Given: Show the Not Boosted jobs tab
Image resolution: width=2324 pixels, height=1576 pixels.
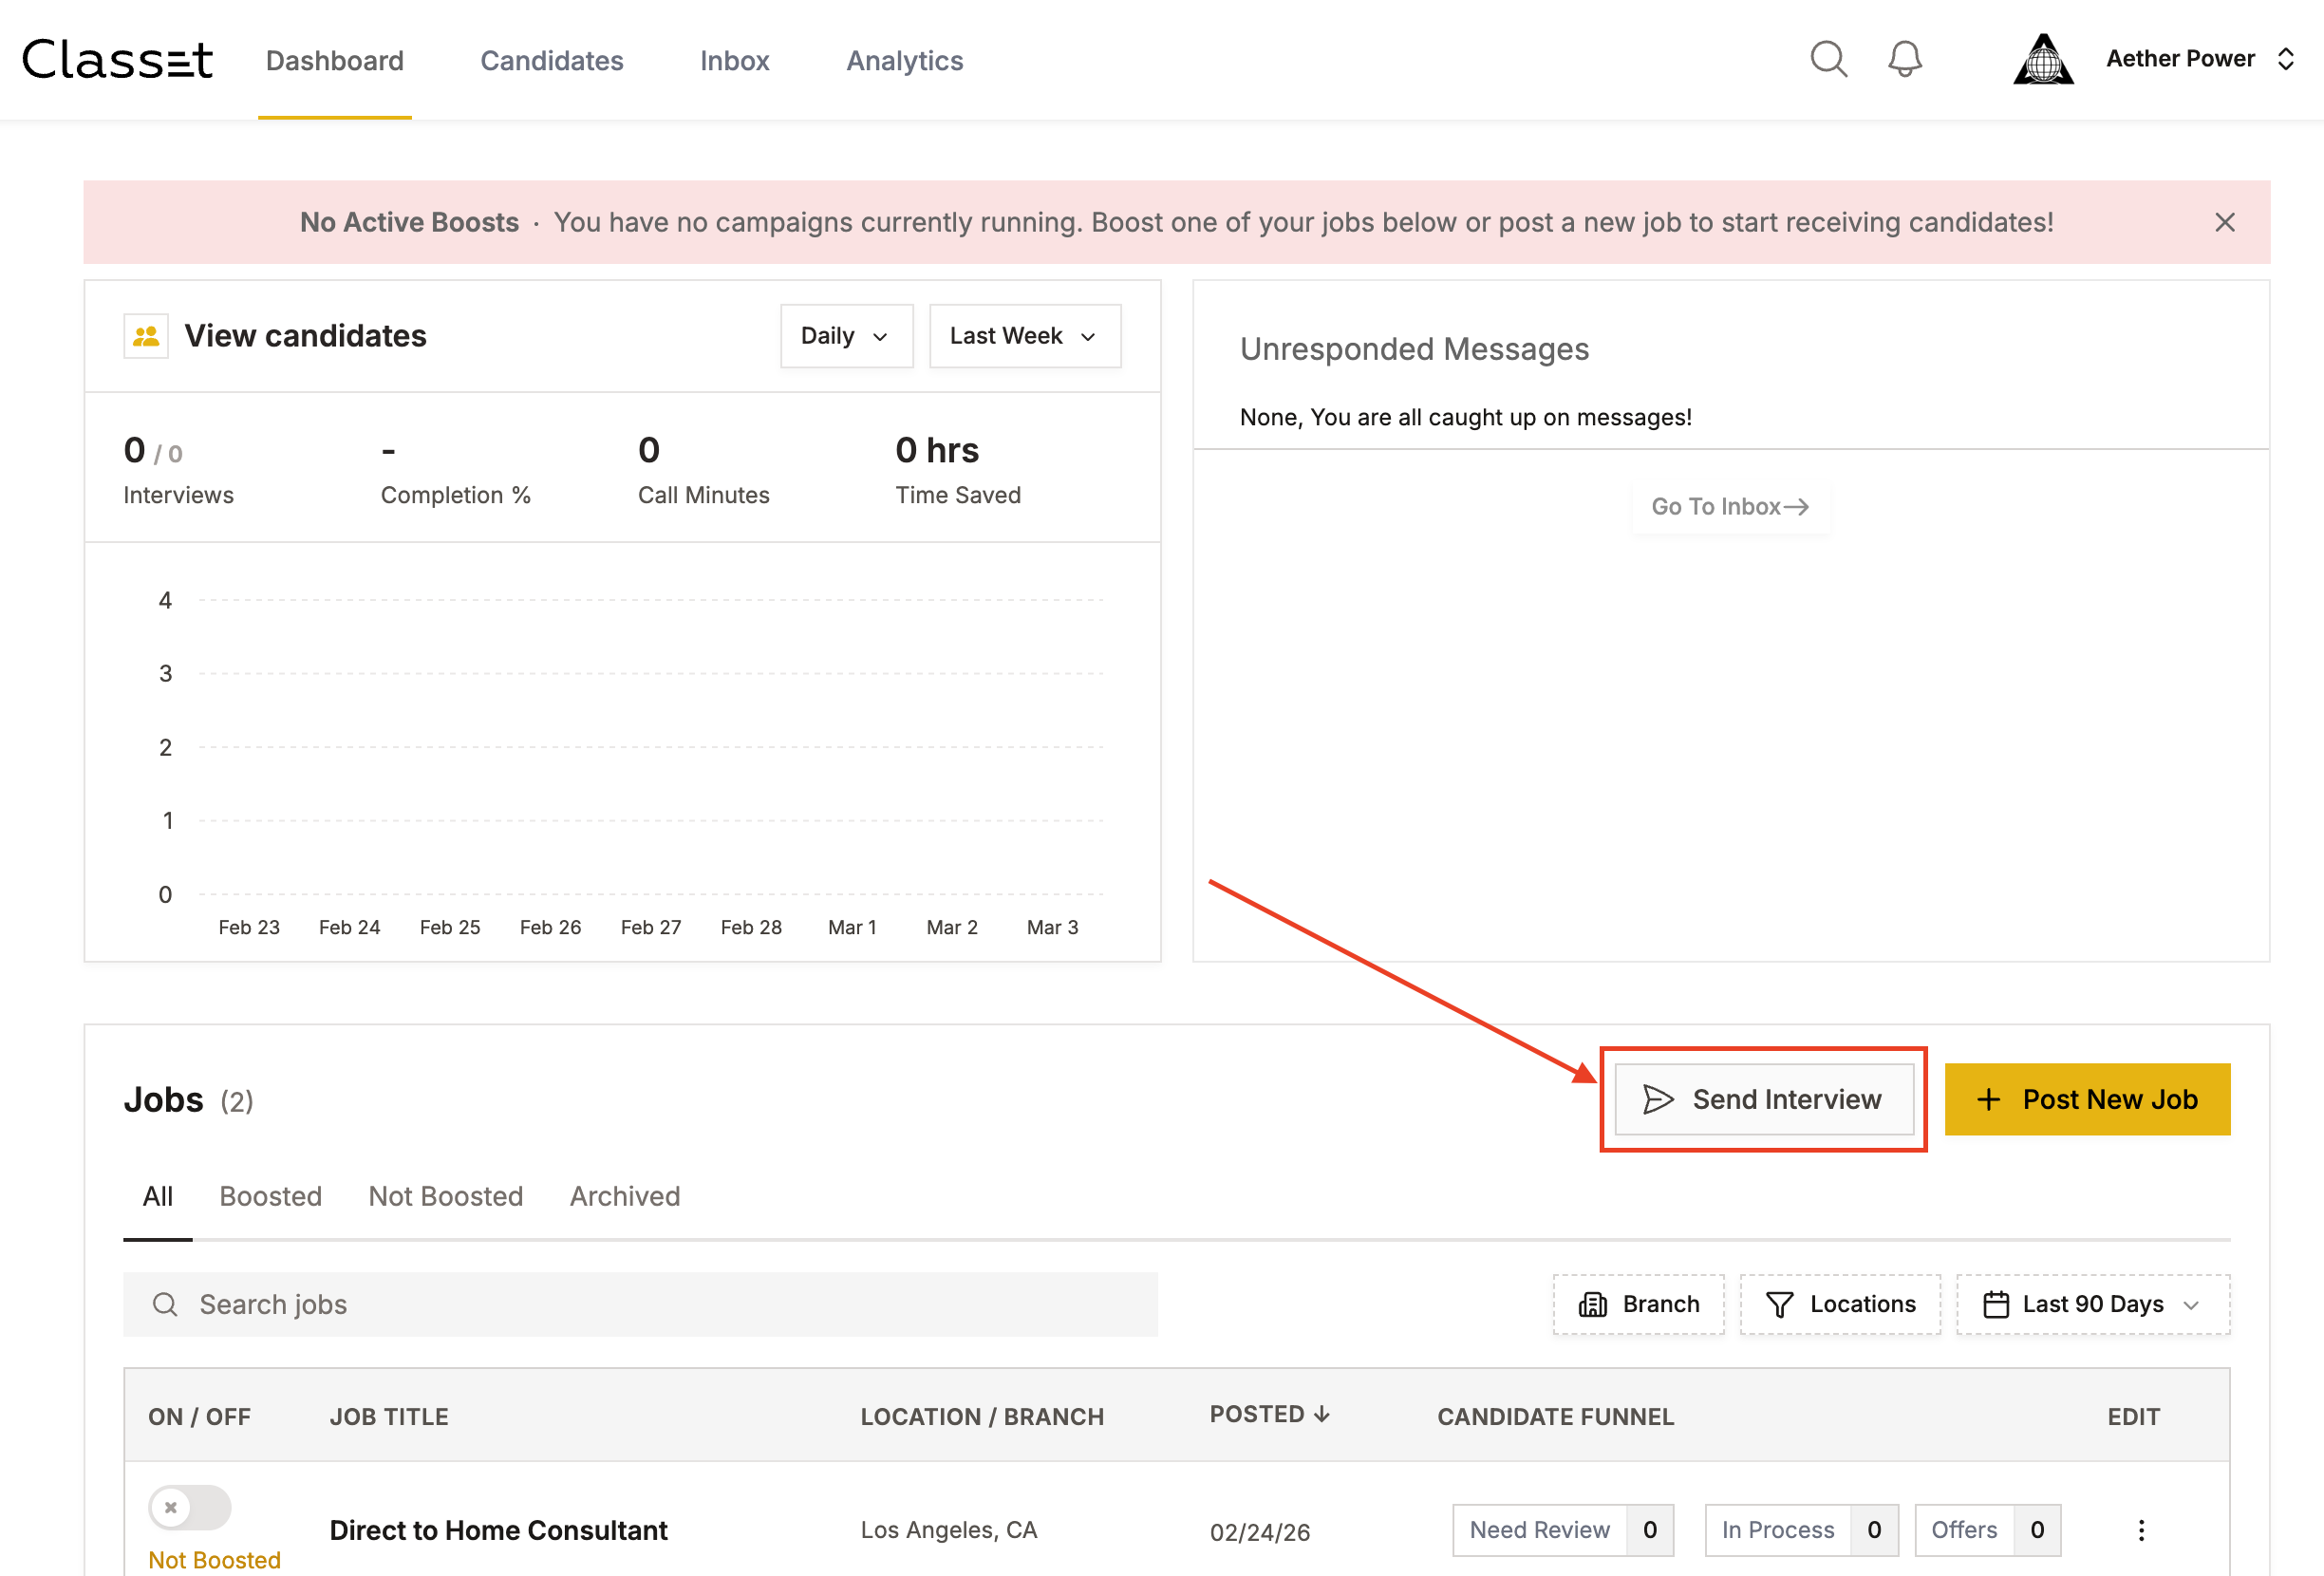Looking at the screenshot, I should (446, 1196).
